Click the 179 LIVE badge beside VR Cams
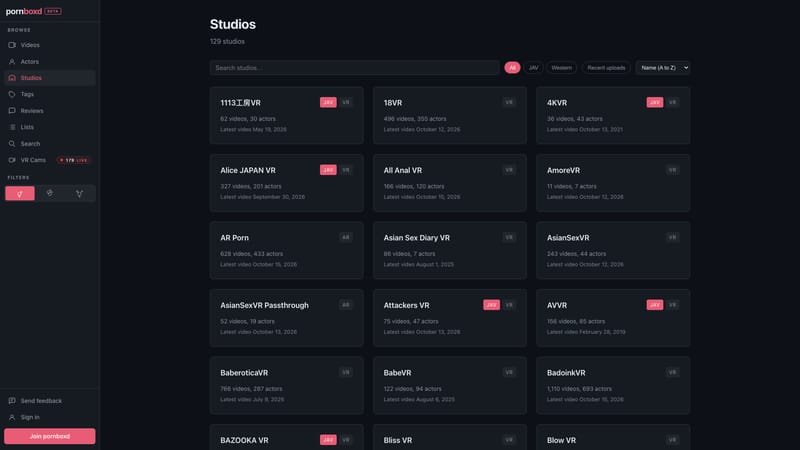Screen dimensions: 800x450 pos(73,160)
